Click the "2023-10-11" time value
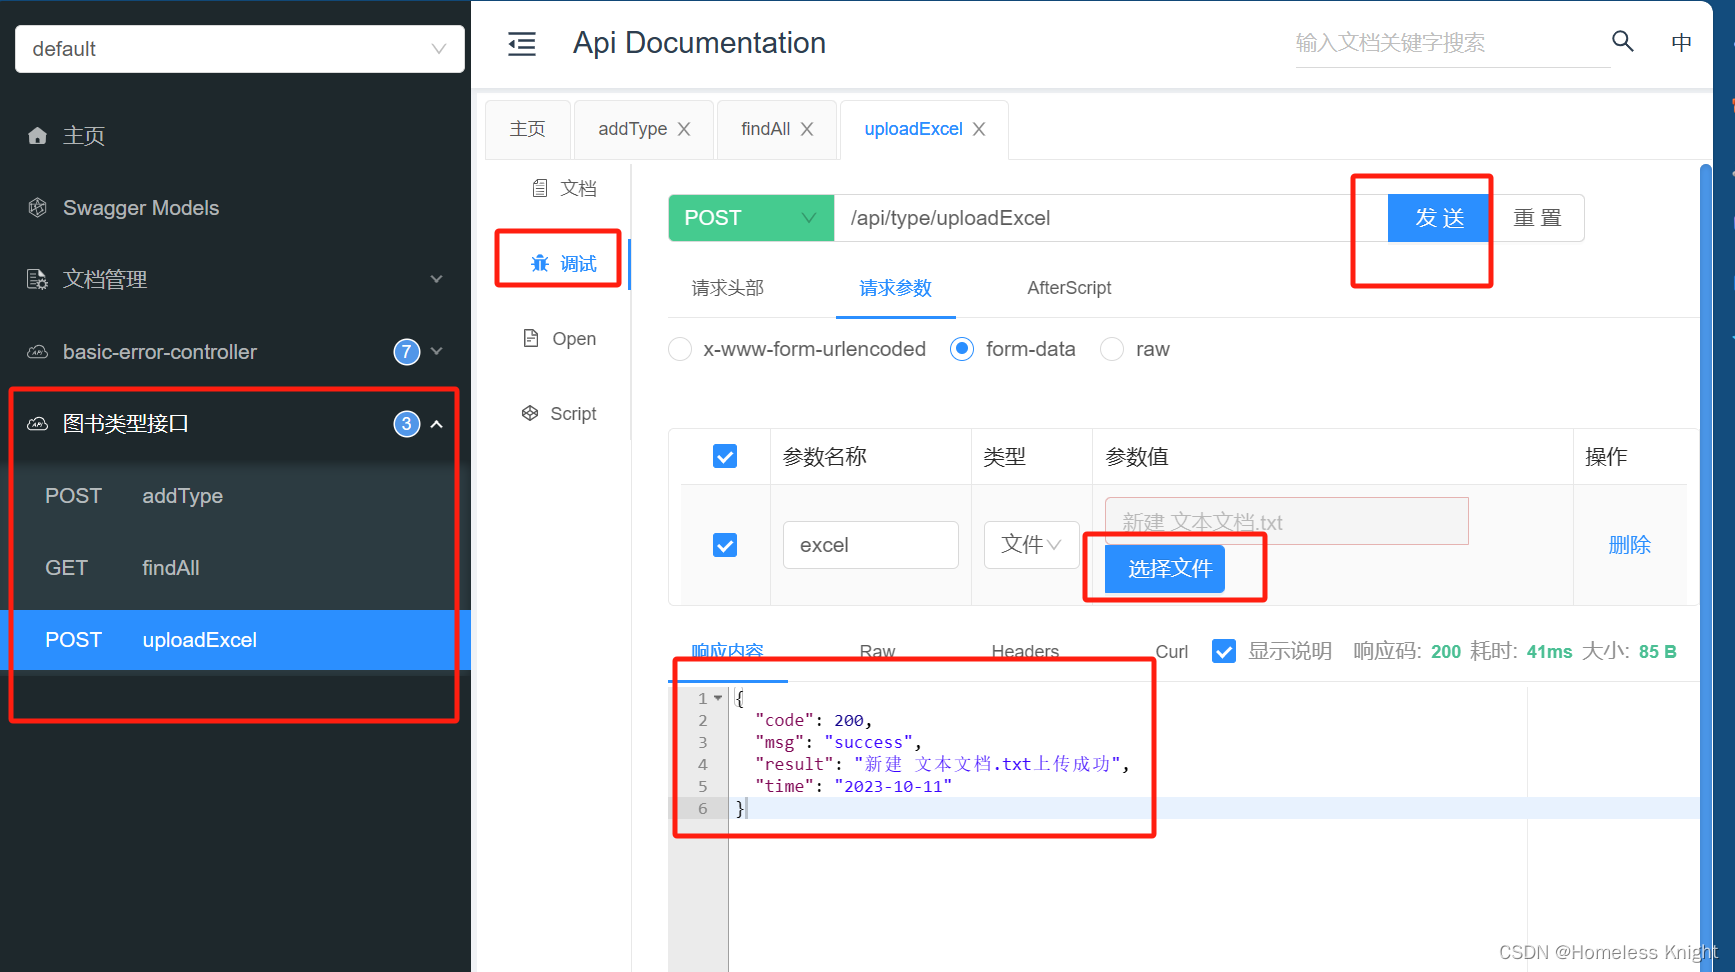This screenshot has width=1735, height=972. pyautogui.click(x=893, y=786)
